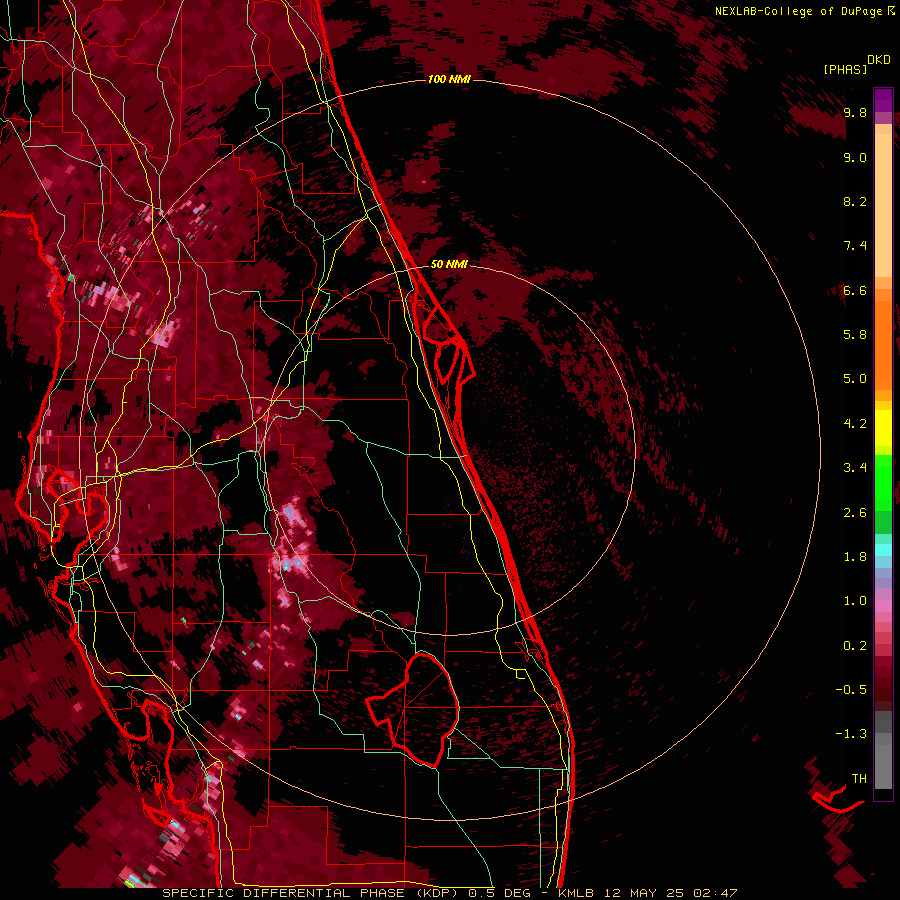
Task: Select the -1.3 legend value
Action: [851, 734]
